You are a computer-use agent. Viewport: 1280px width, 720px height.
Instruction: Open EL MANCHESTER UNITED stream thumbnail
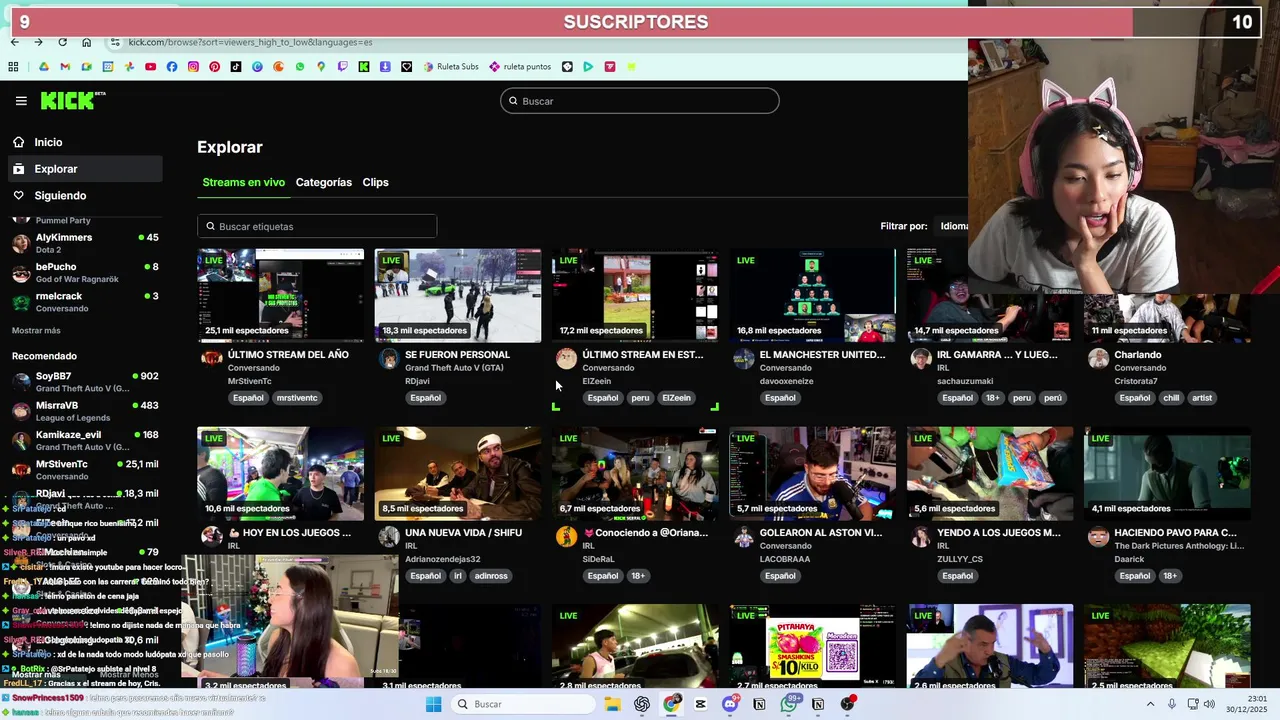pyautogui.click(x=812, y=295)
